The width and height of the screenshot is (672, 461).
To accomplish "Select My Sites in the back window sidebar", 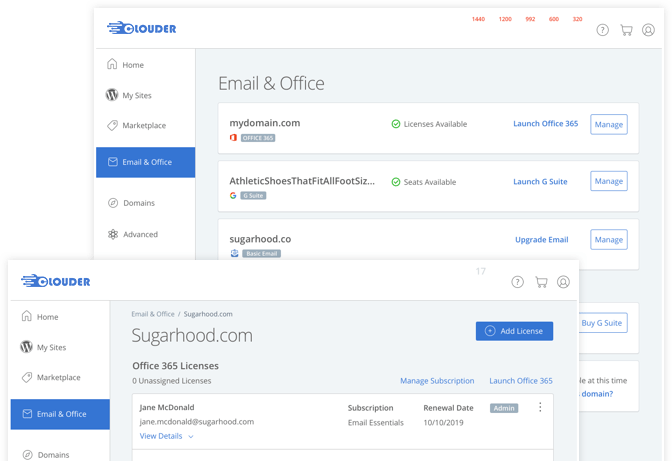I will [x=139, y=95].
